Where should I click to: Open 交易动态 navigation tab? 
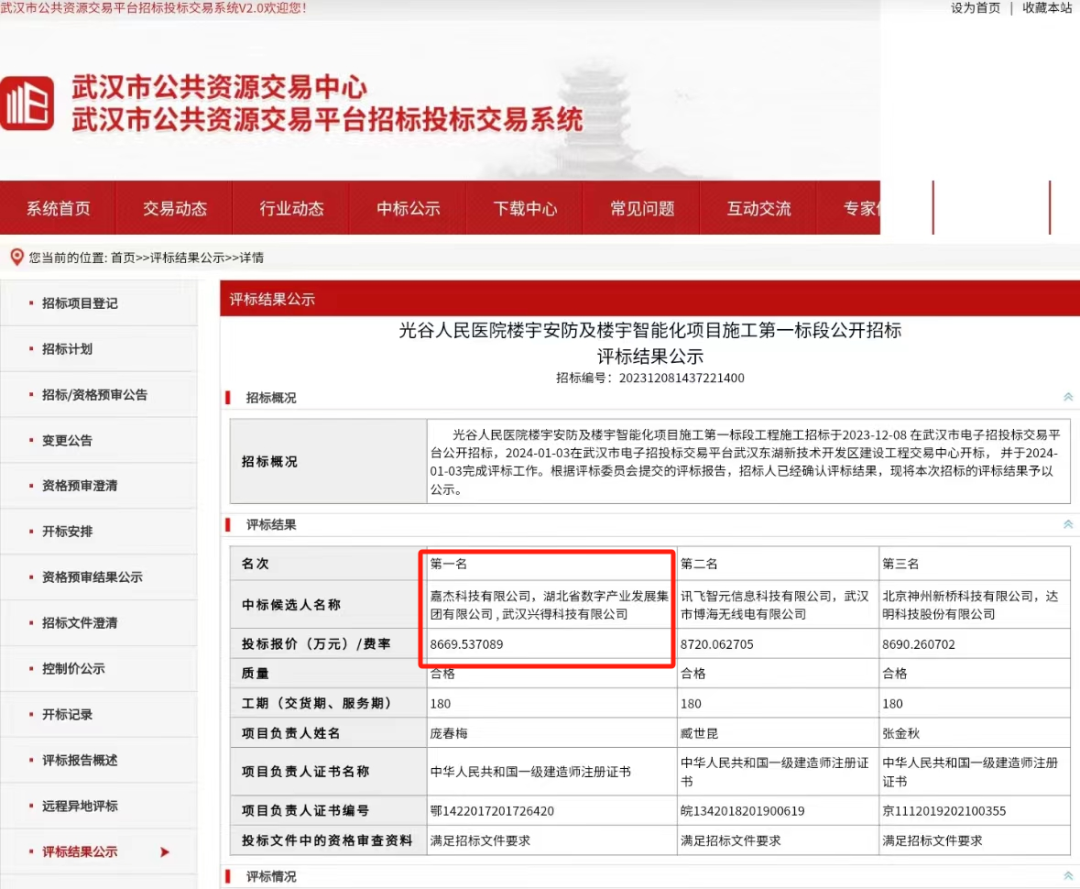click(175, 209)
